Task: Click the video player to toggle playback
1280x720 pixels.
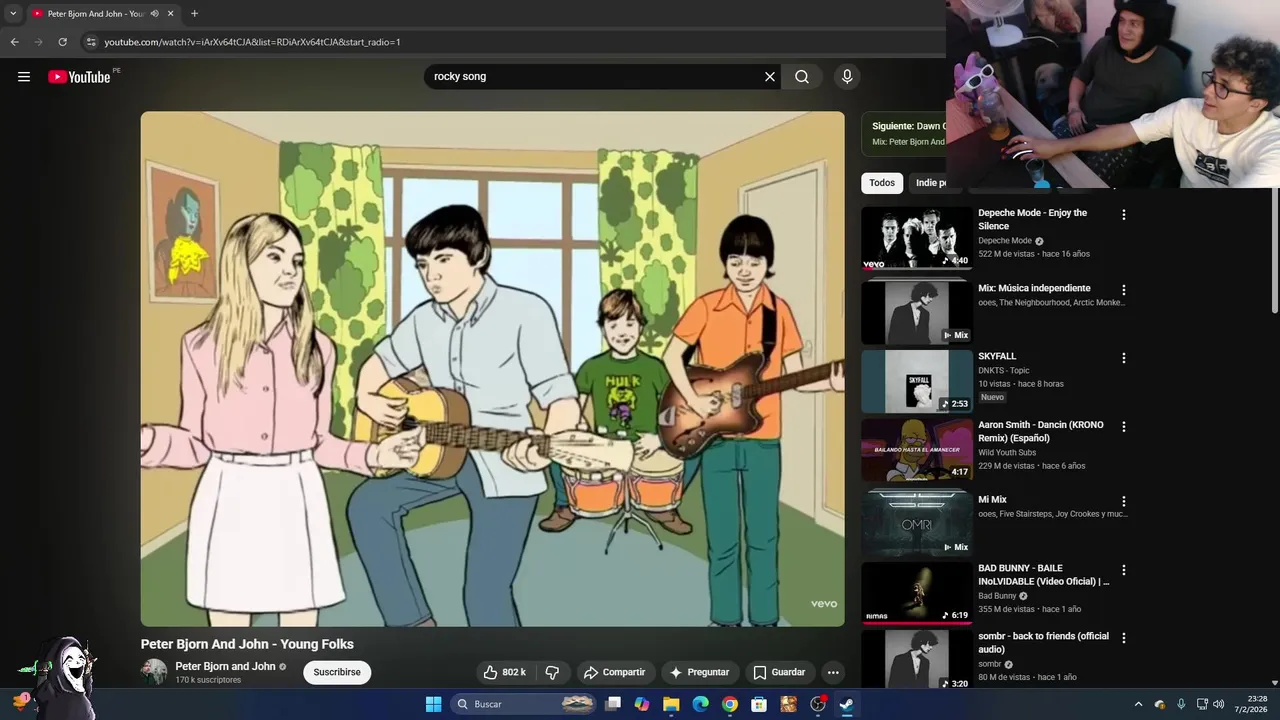Action: coord(492,369)
